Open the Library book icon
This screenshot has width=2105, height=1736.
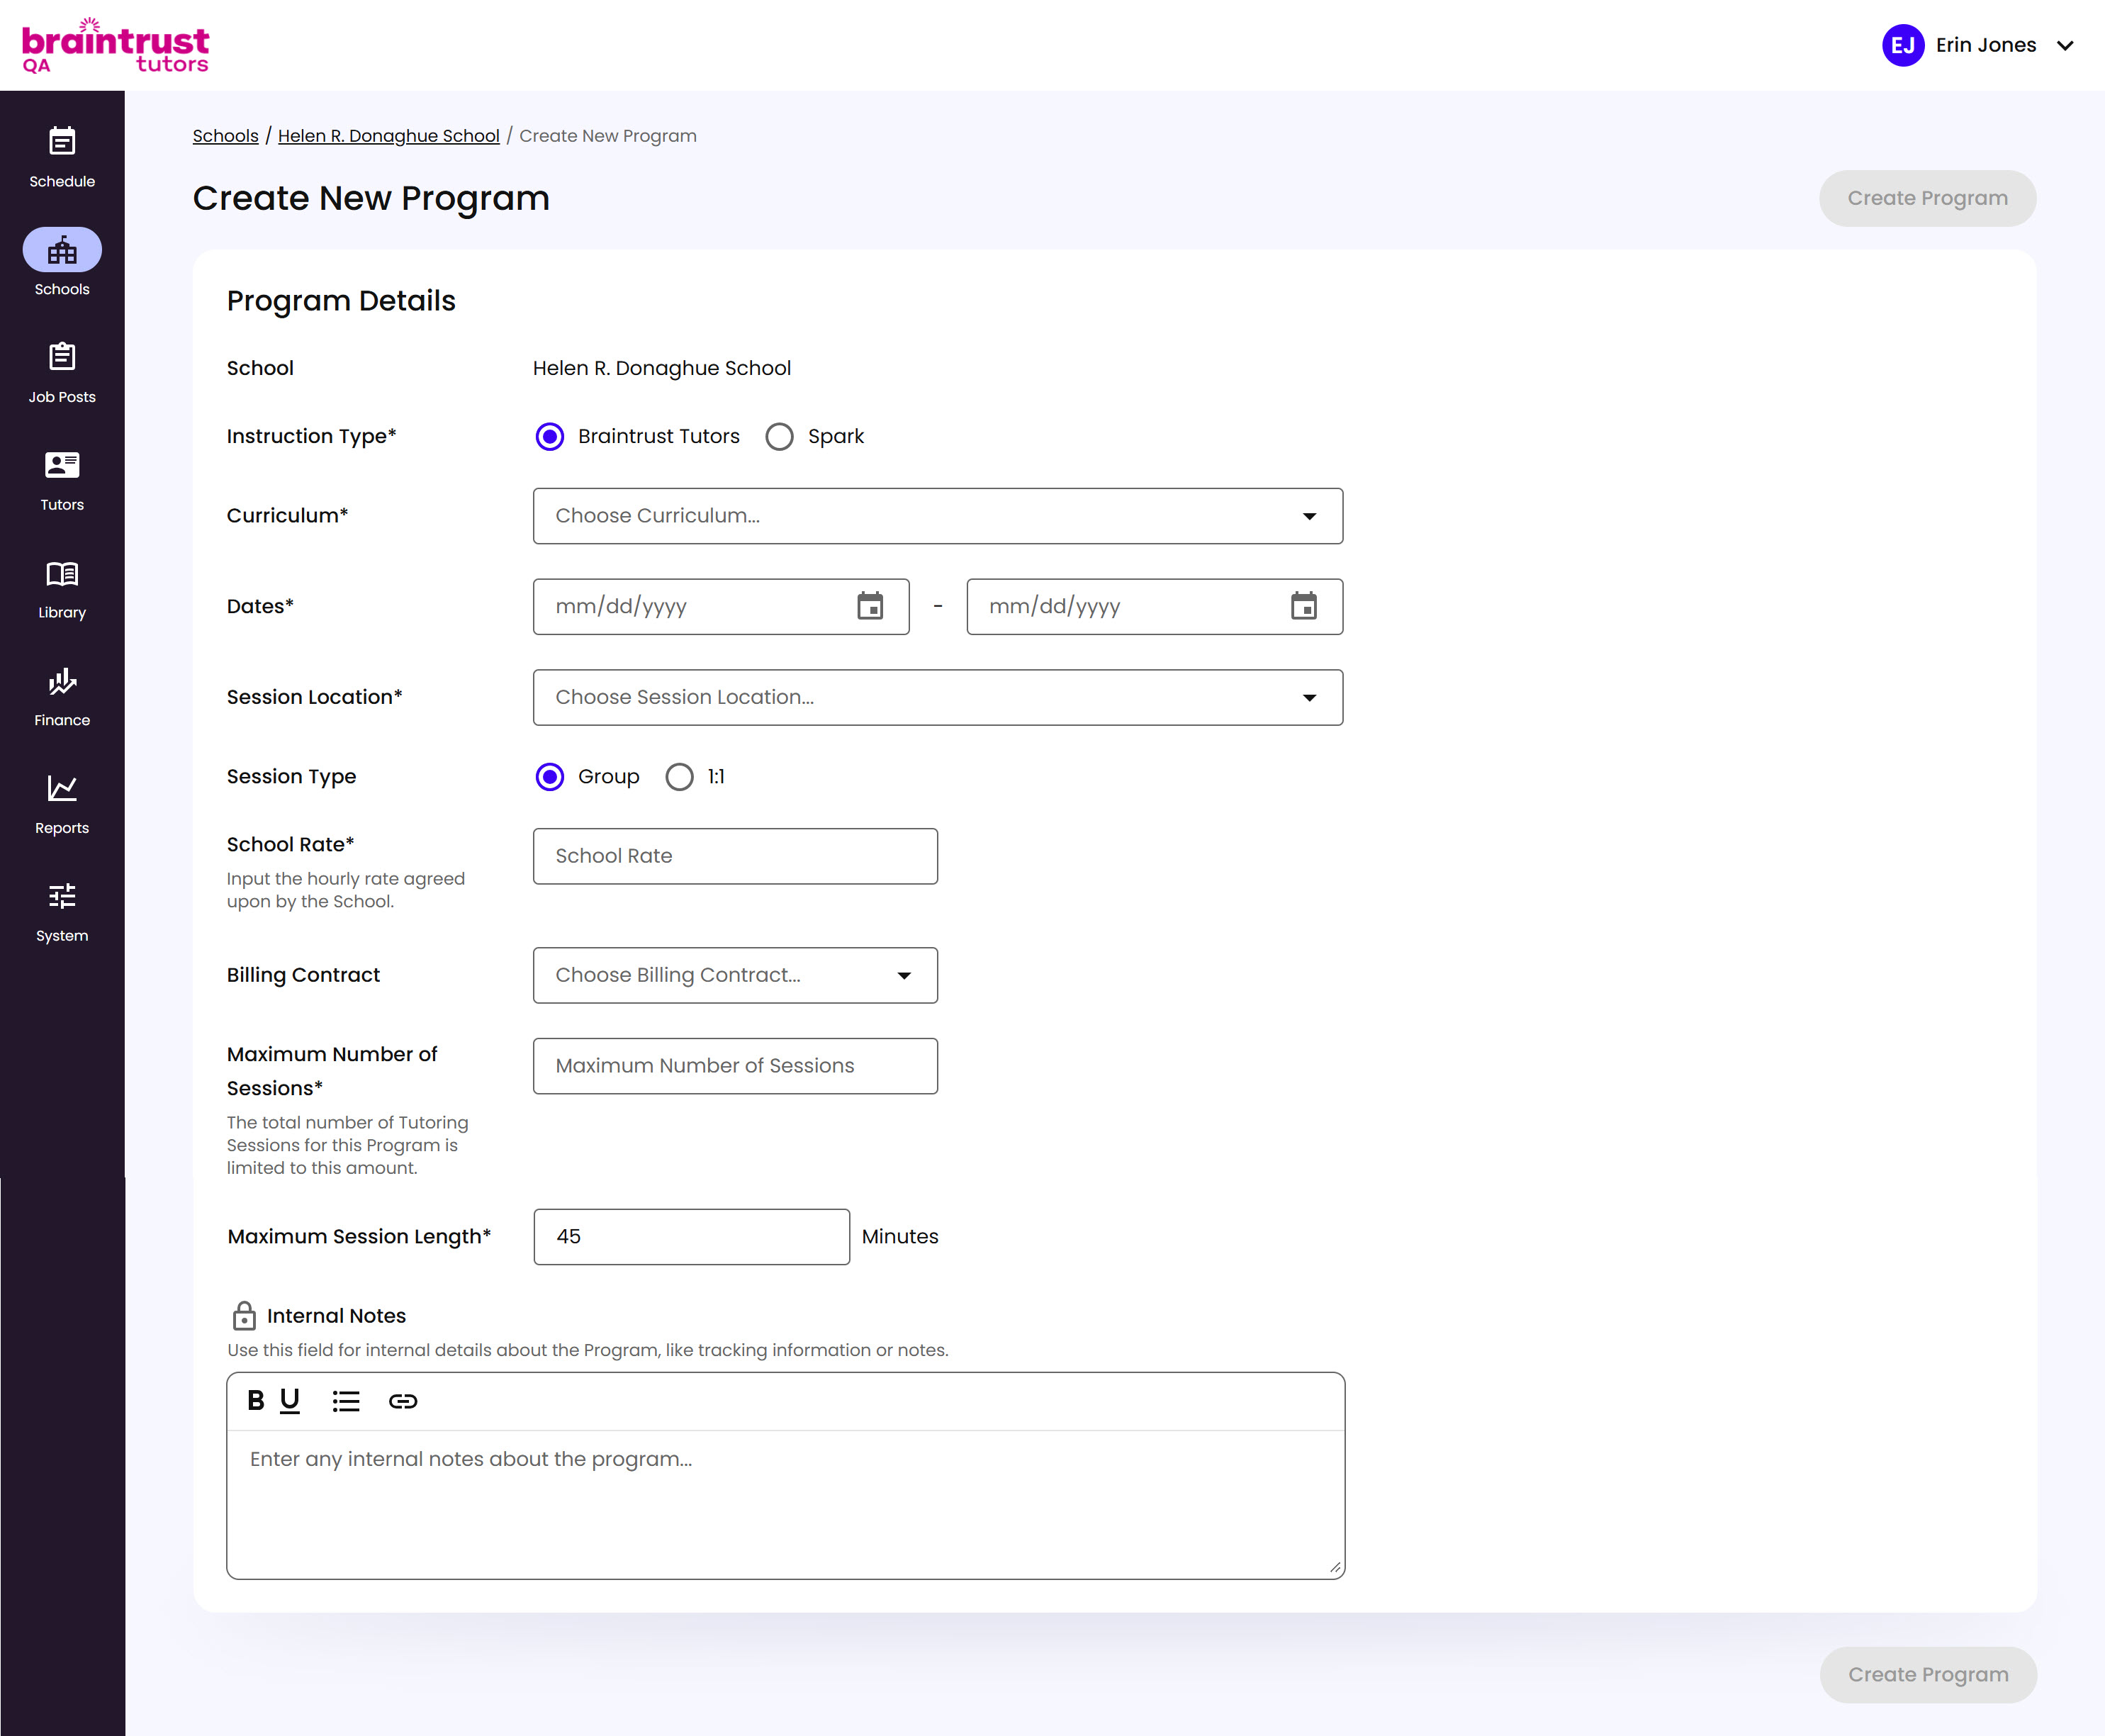click(x=62, y=573)
